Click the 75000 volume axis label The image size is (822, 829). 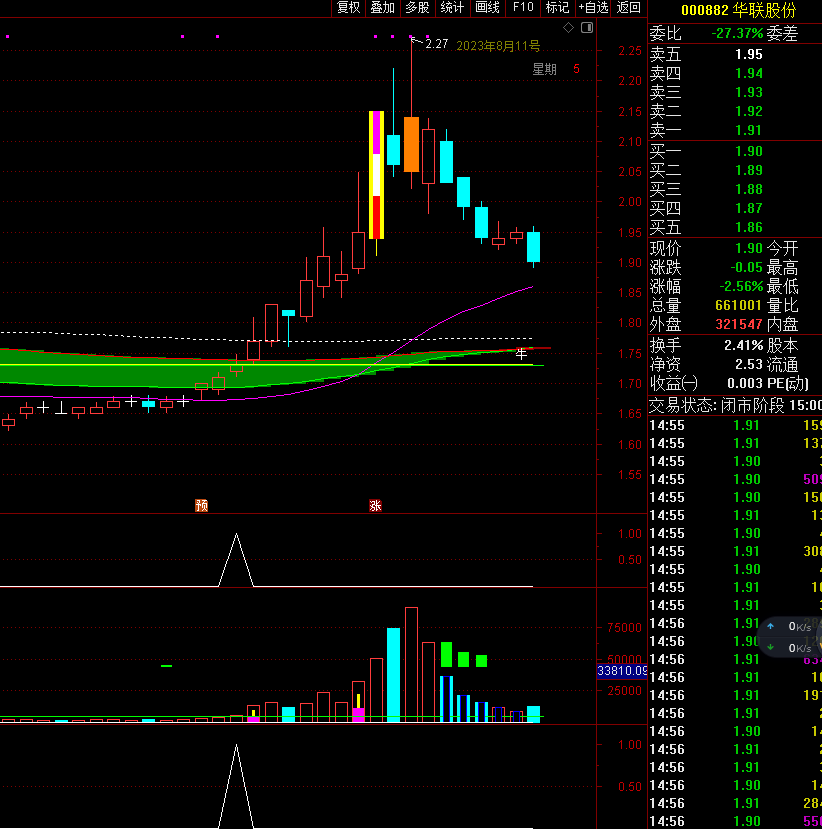(x=624, y=628)
